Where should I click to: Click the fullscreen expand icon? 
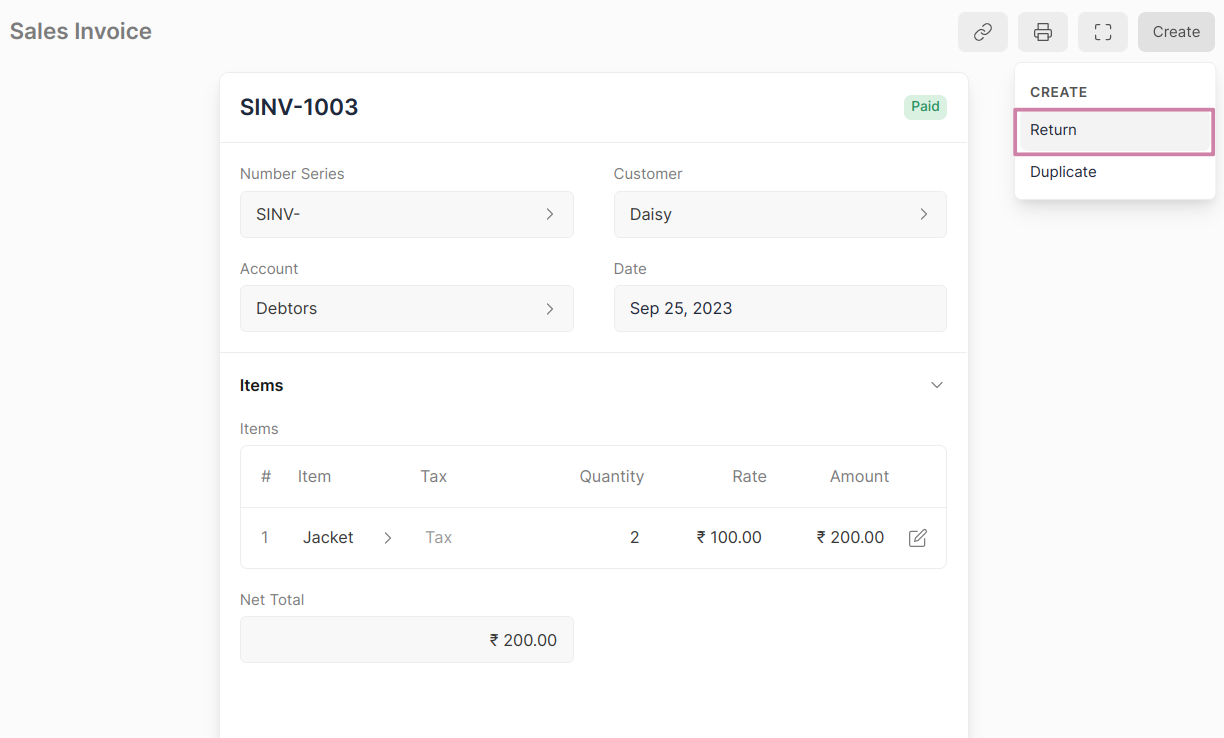tap(1102, 32)
